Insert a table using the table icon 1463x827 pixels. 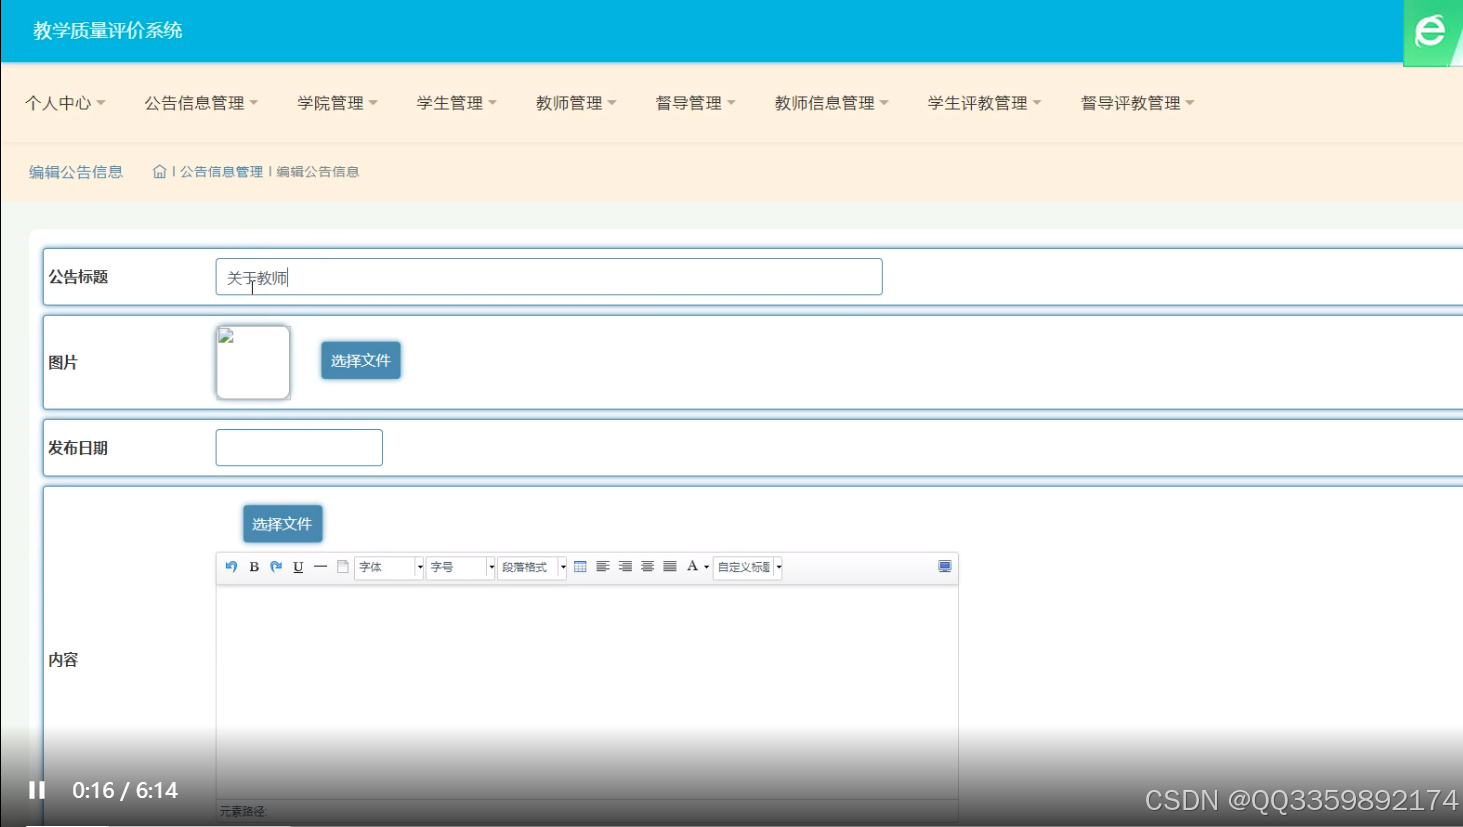pyautogui.click(x=580, y=566)
